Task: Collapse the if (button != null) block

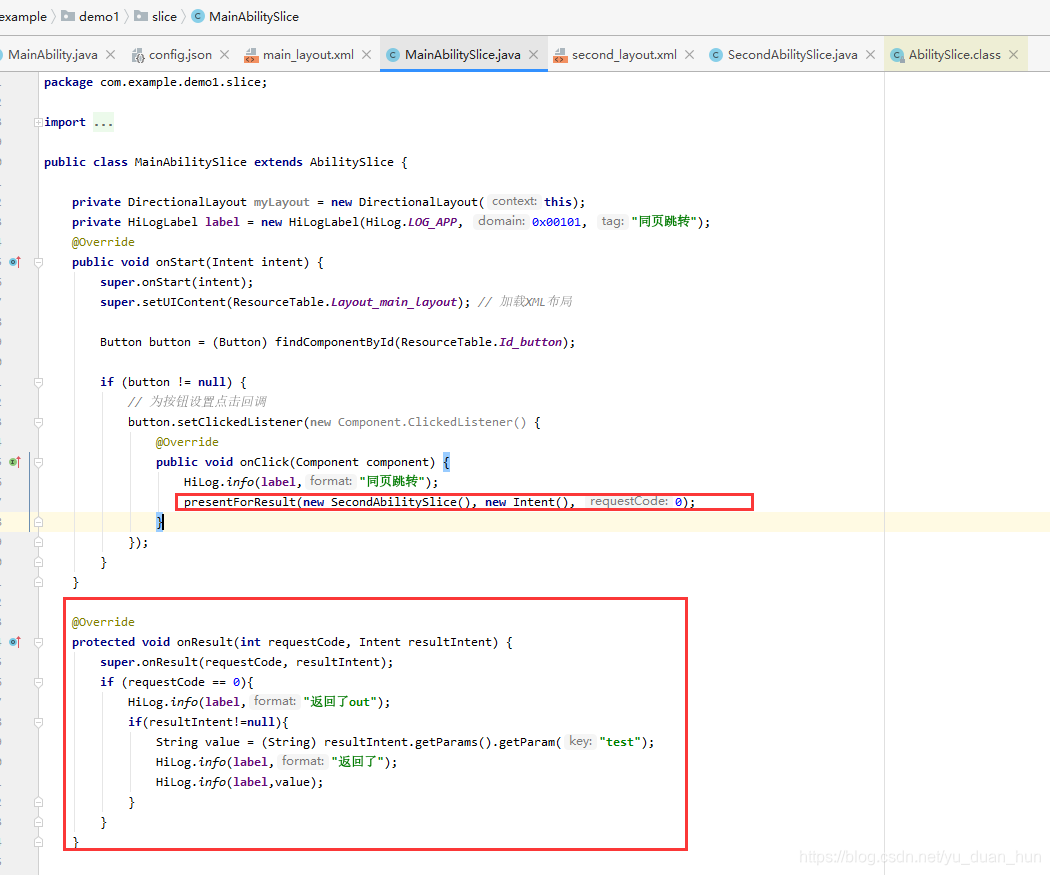Action: click(38, 382)
